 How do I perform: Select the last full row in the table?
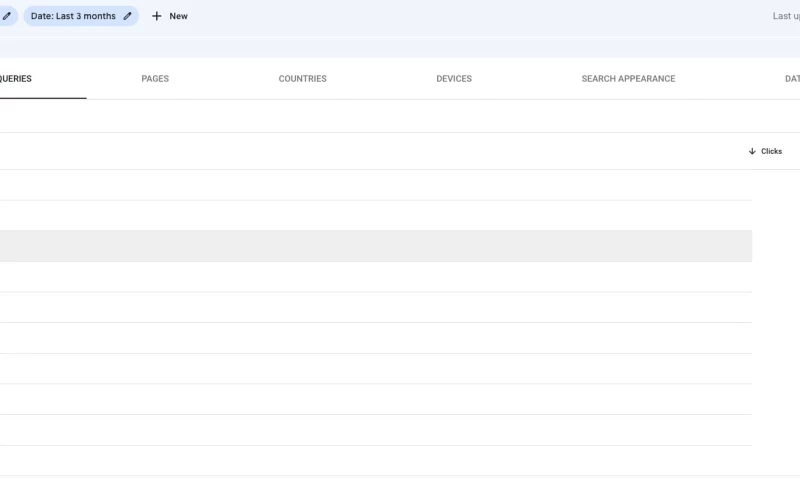[375, 461]
